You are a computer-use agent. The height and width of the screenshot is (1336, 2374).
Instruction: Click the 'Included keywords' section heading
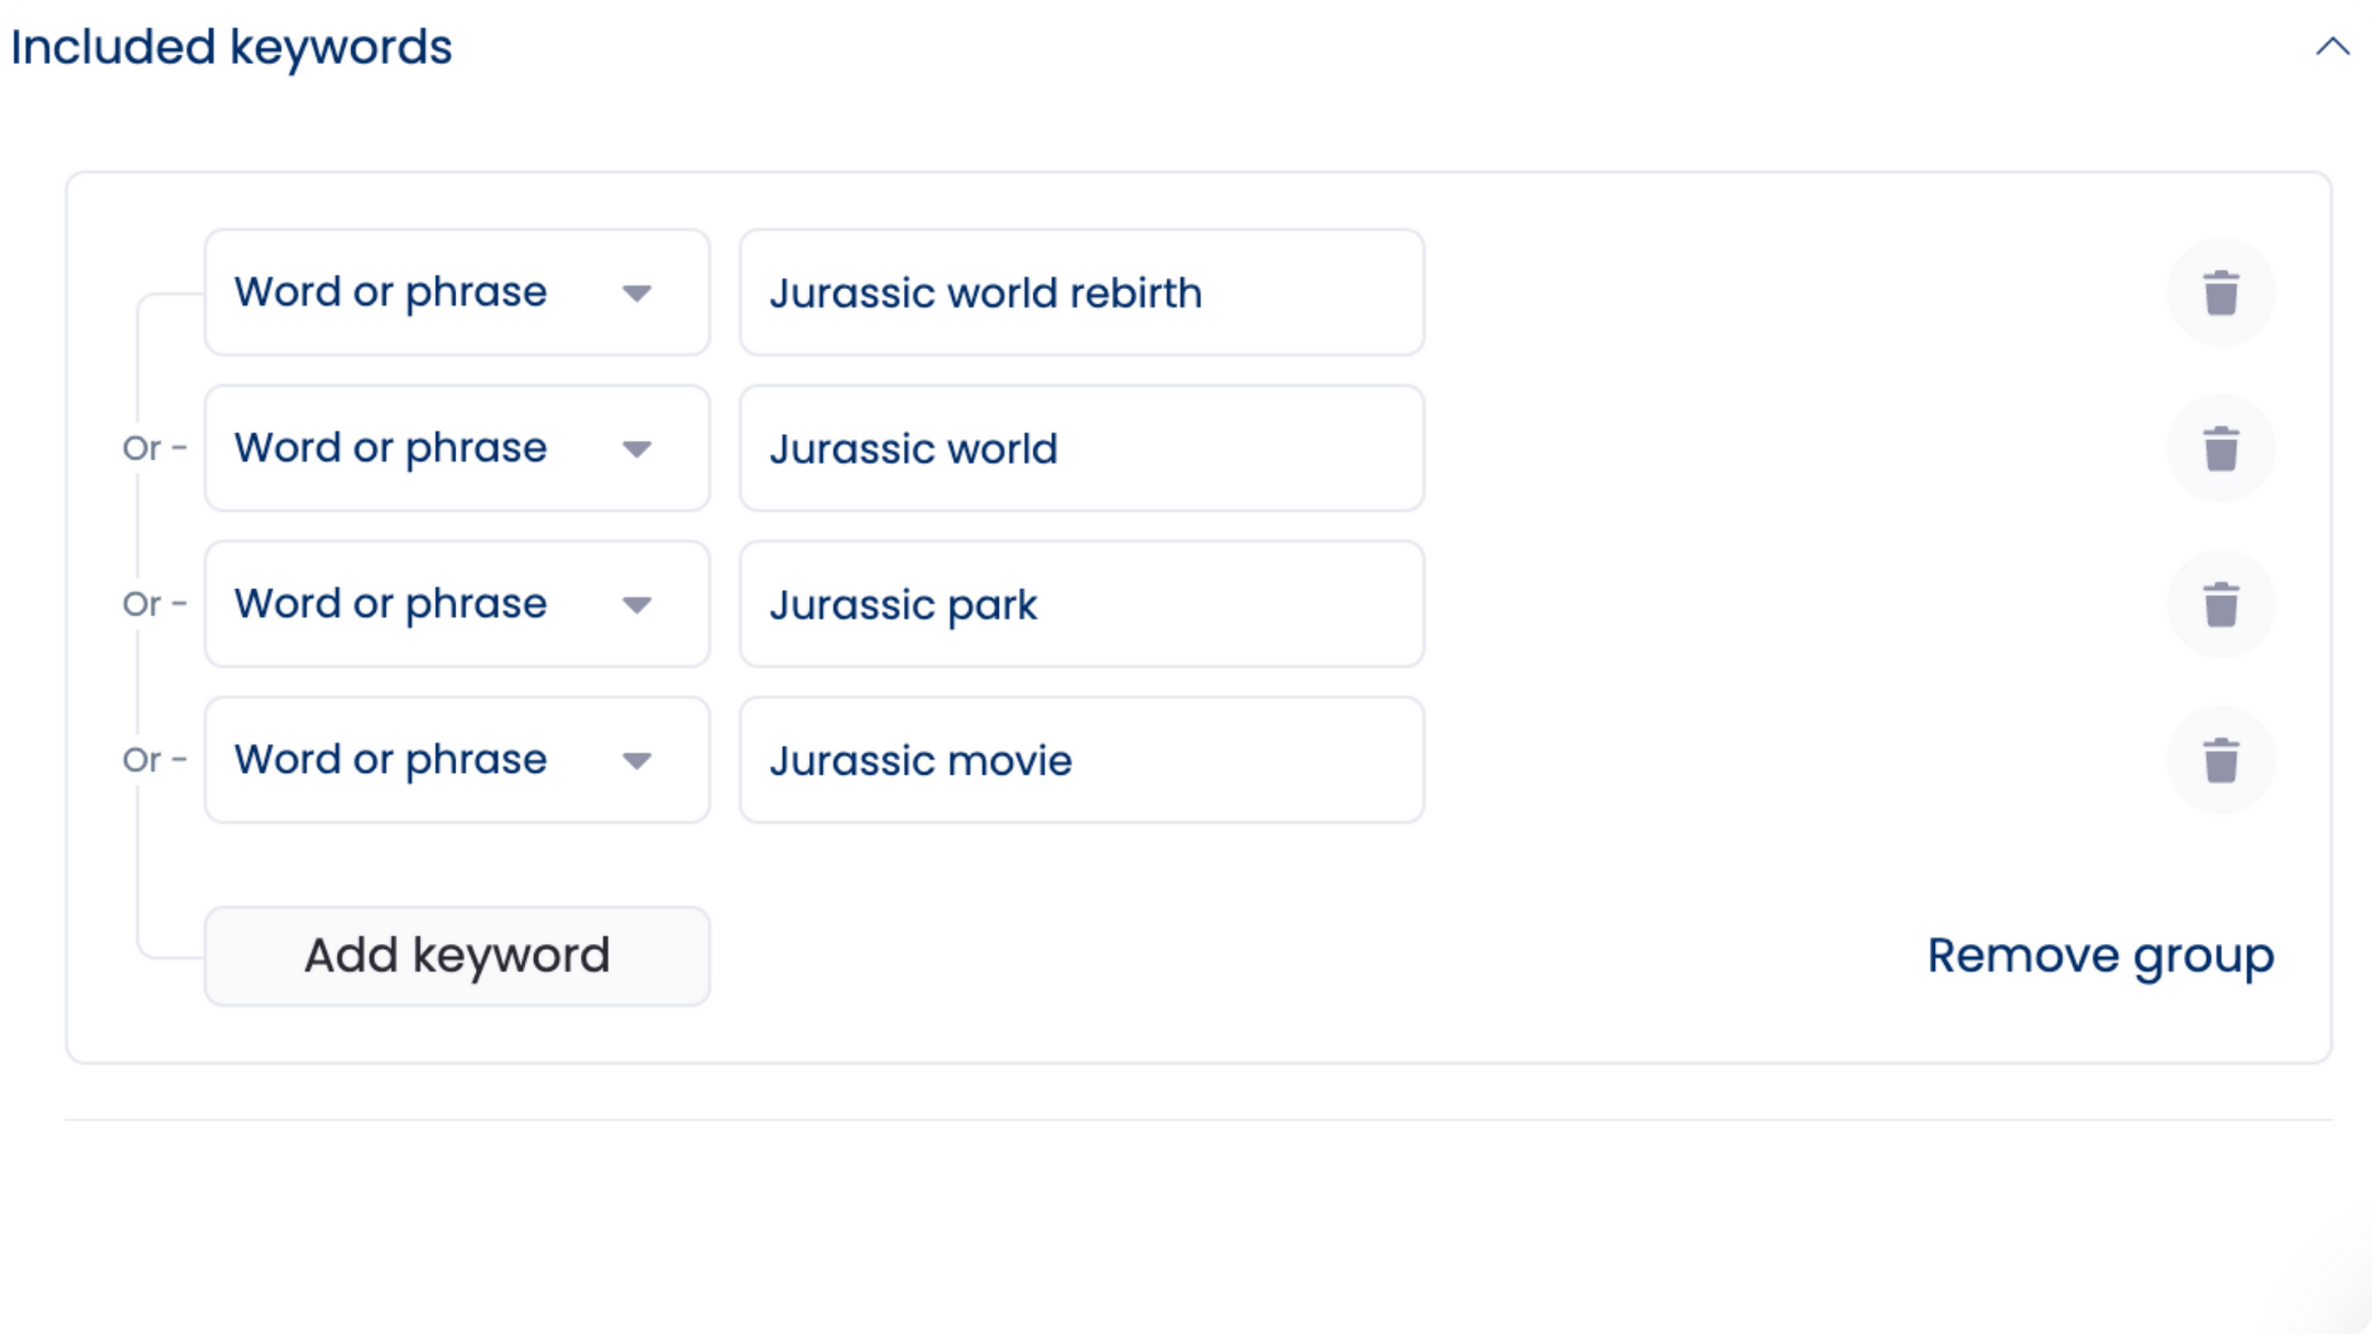tap(231, 47)
